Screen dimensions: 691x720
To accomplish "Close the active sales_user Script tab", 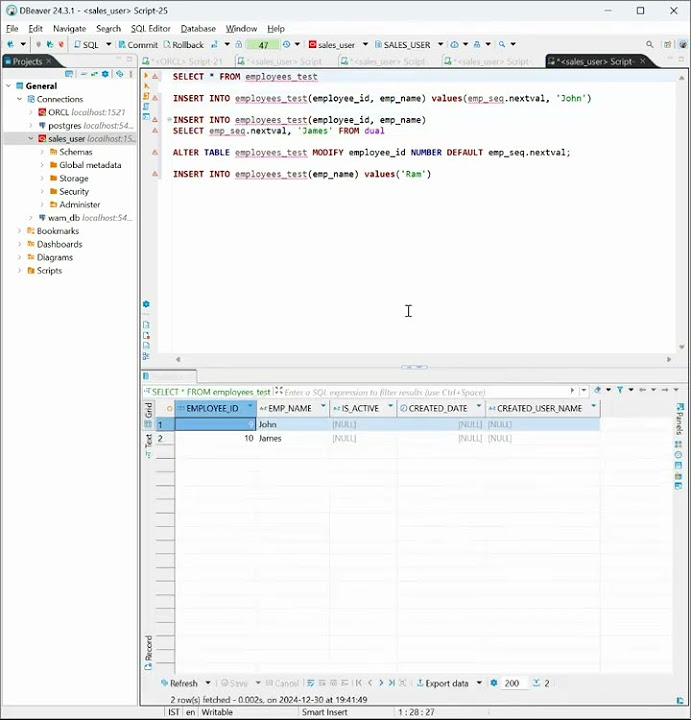I will [x=643, y=61].
